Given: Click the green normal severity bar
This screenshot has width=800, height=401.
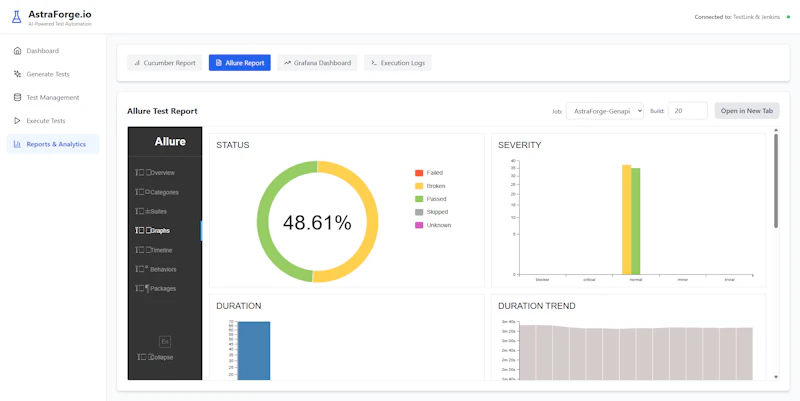Looking at the screenshot, I should tap(636, 221).
